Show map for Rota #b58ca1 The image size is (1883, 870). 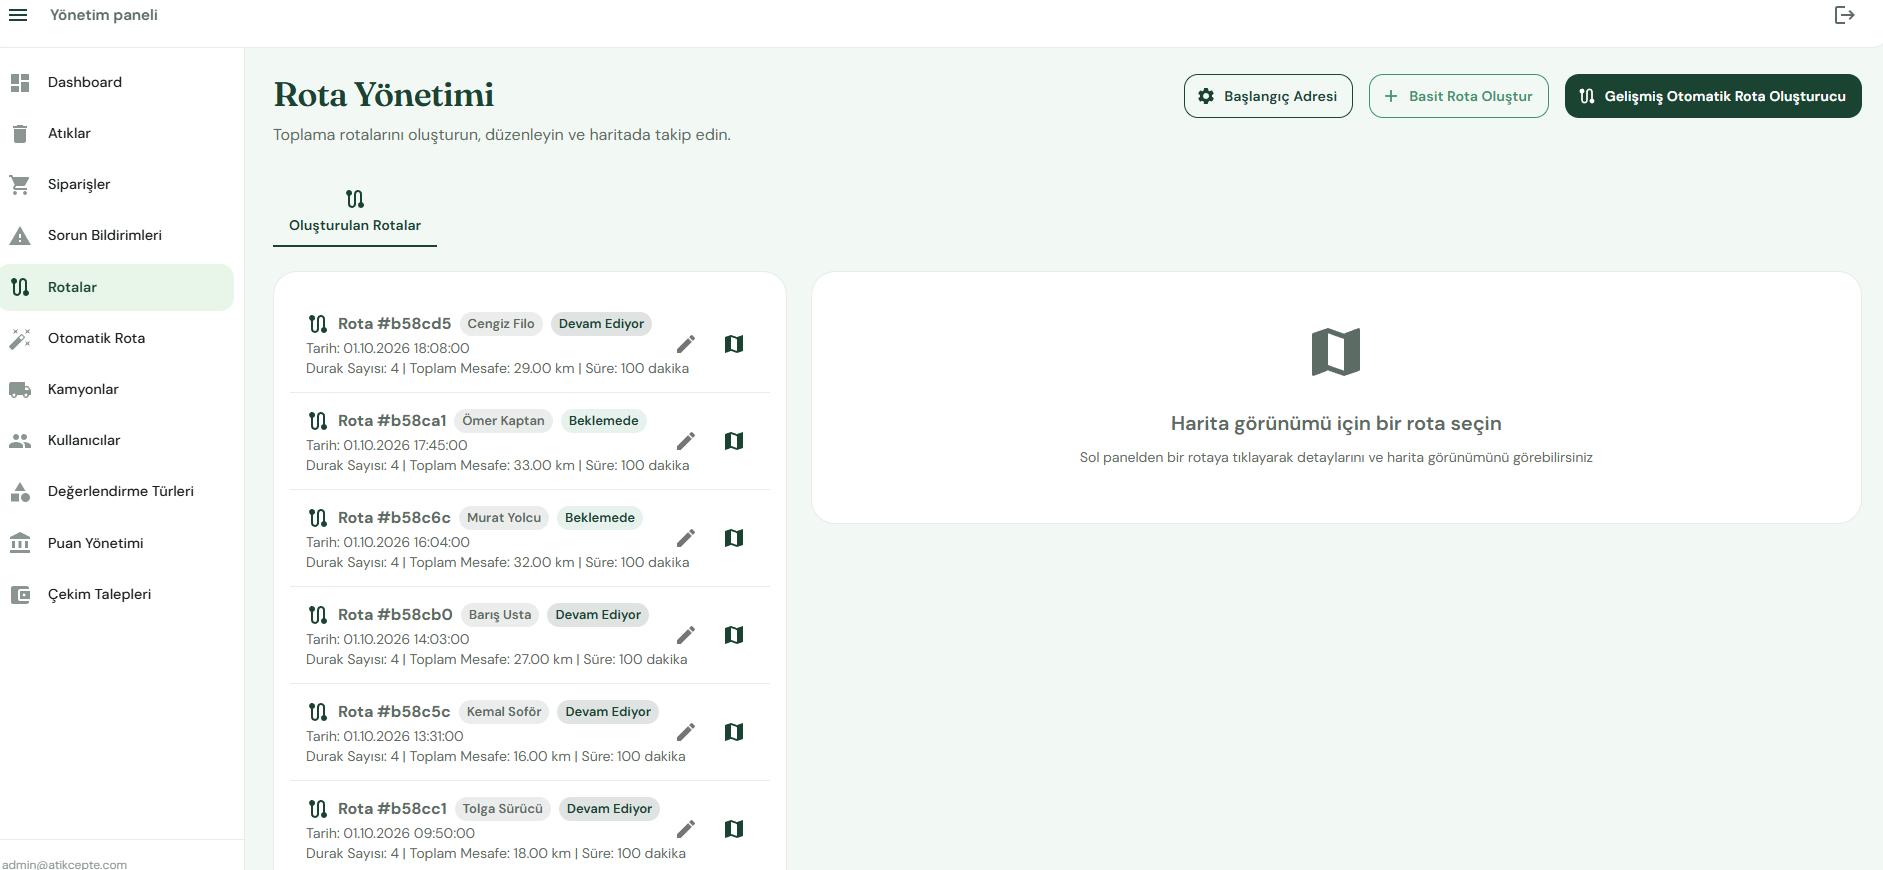point(734,441)
